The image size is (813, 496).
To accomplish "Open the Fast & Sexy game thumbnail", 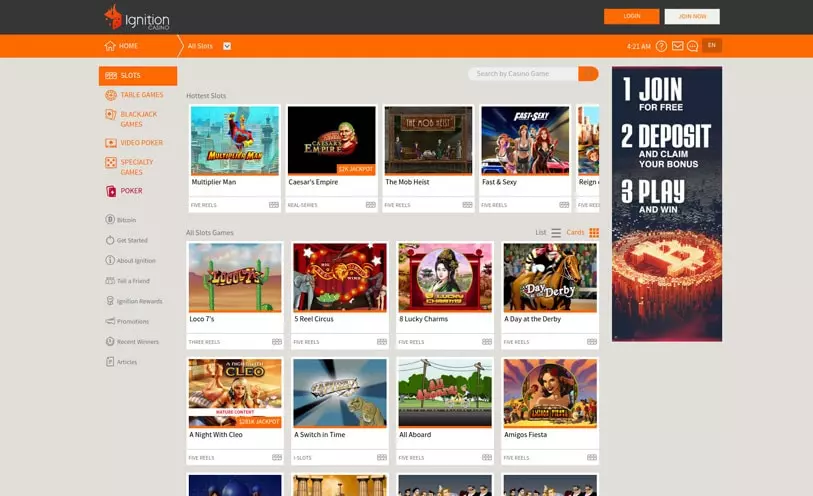I will pyautogui.click(x=525, y=140).
